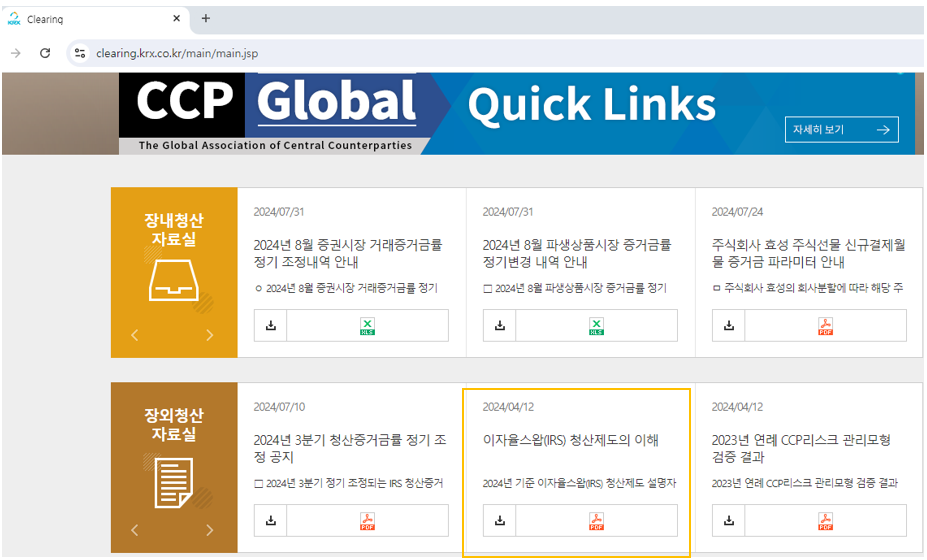Open 증권시장 거래증거금률 XLS file
Screen dimensions: 927x560
coord(367,325)
